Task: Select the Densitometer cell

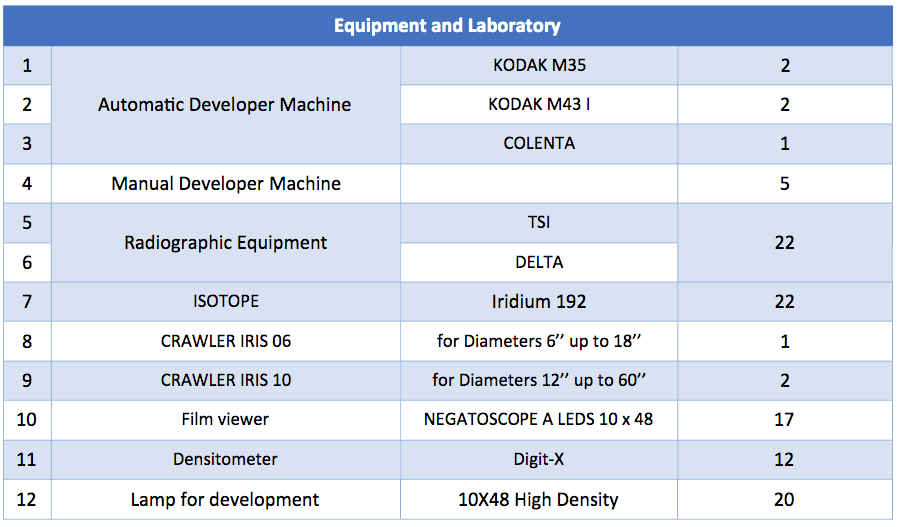Action: coord(225,459)
